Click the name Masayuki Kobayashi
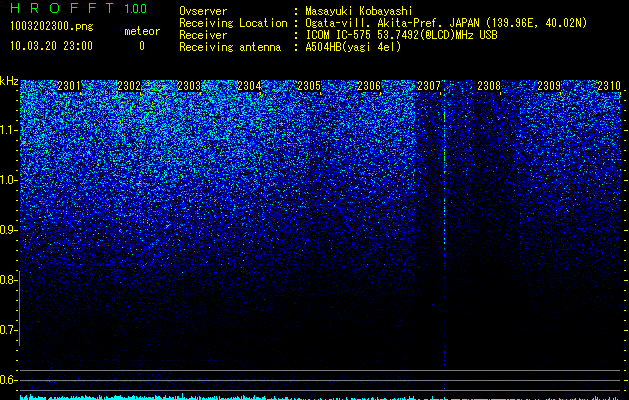Screen dimensions: 629x400 tap(359, 11)
